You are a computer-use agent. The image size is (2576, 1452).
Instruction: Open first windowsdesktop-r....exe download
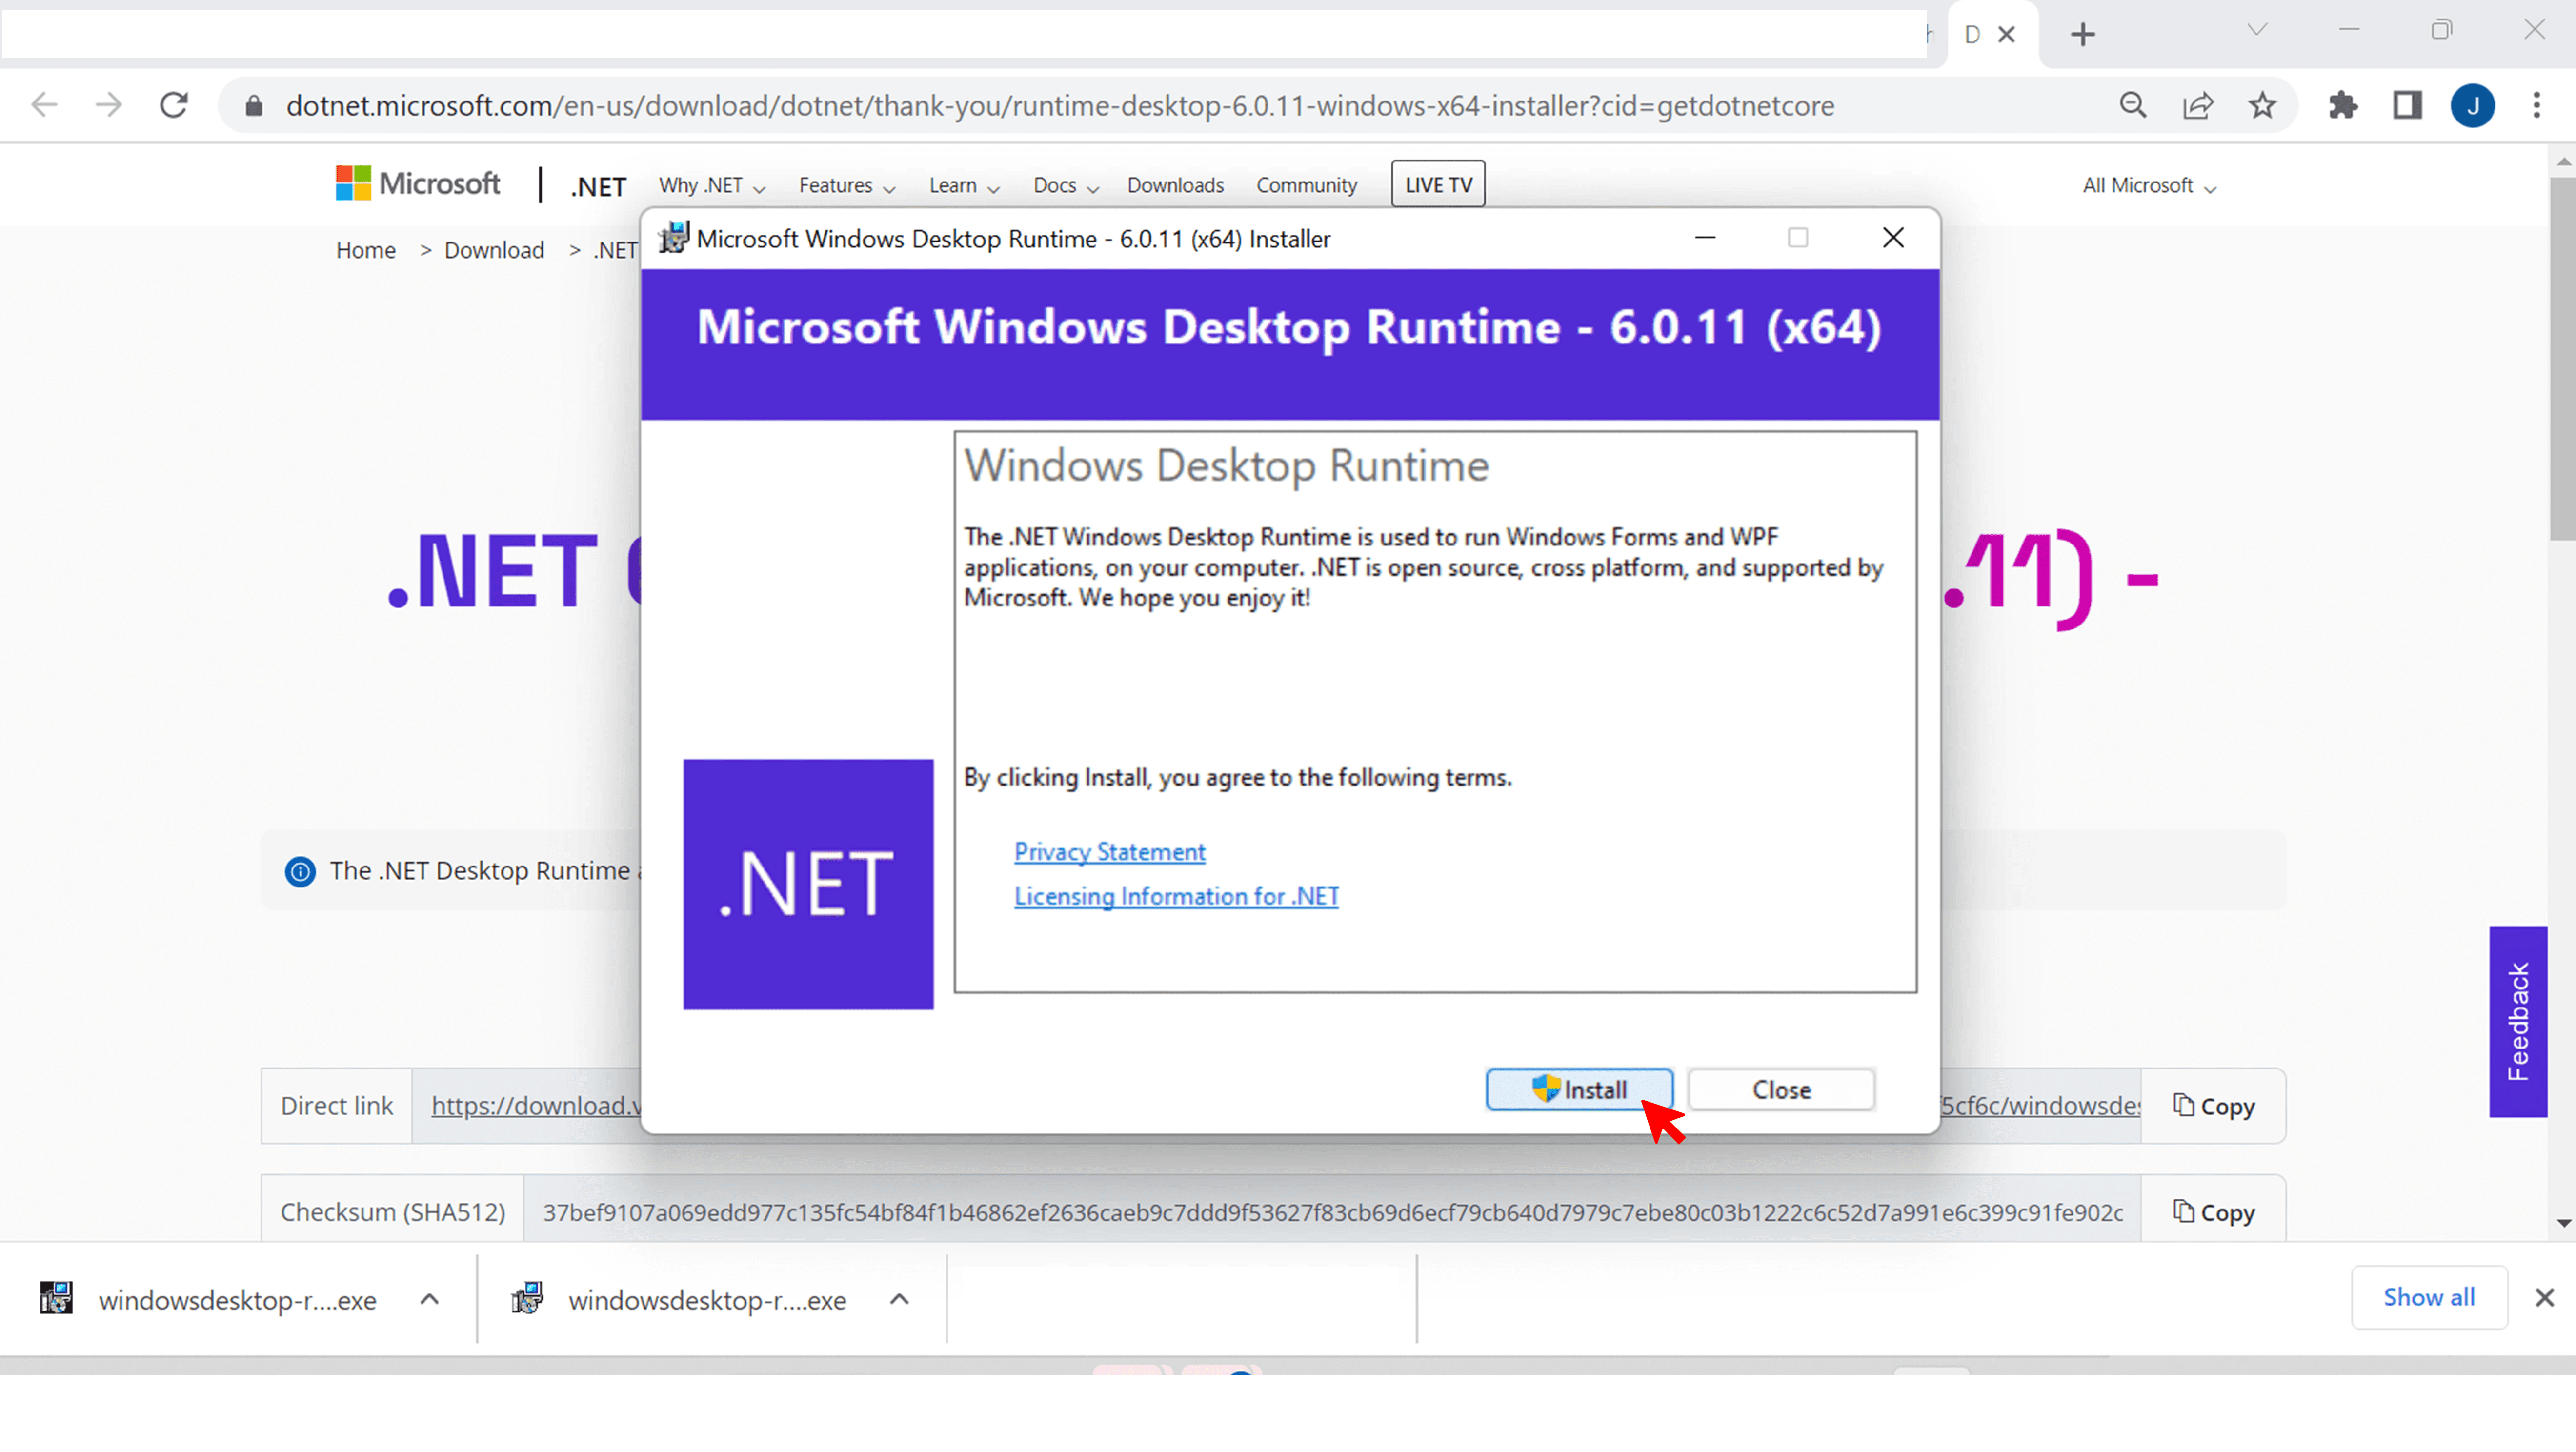(x=237, y=1300)
